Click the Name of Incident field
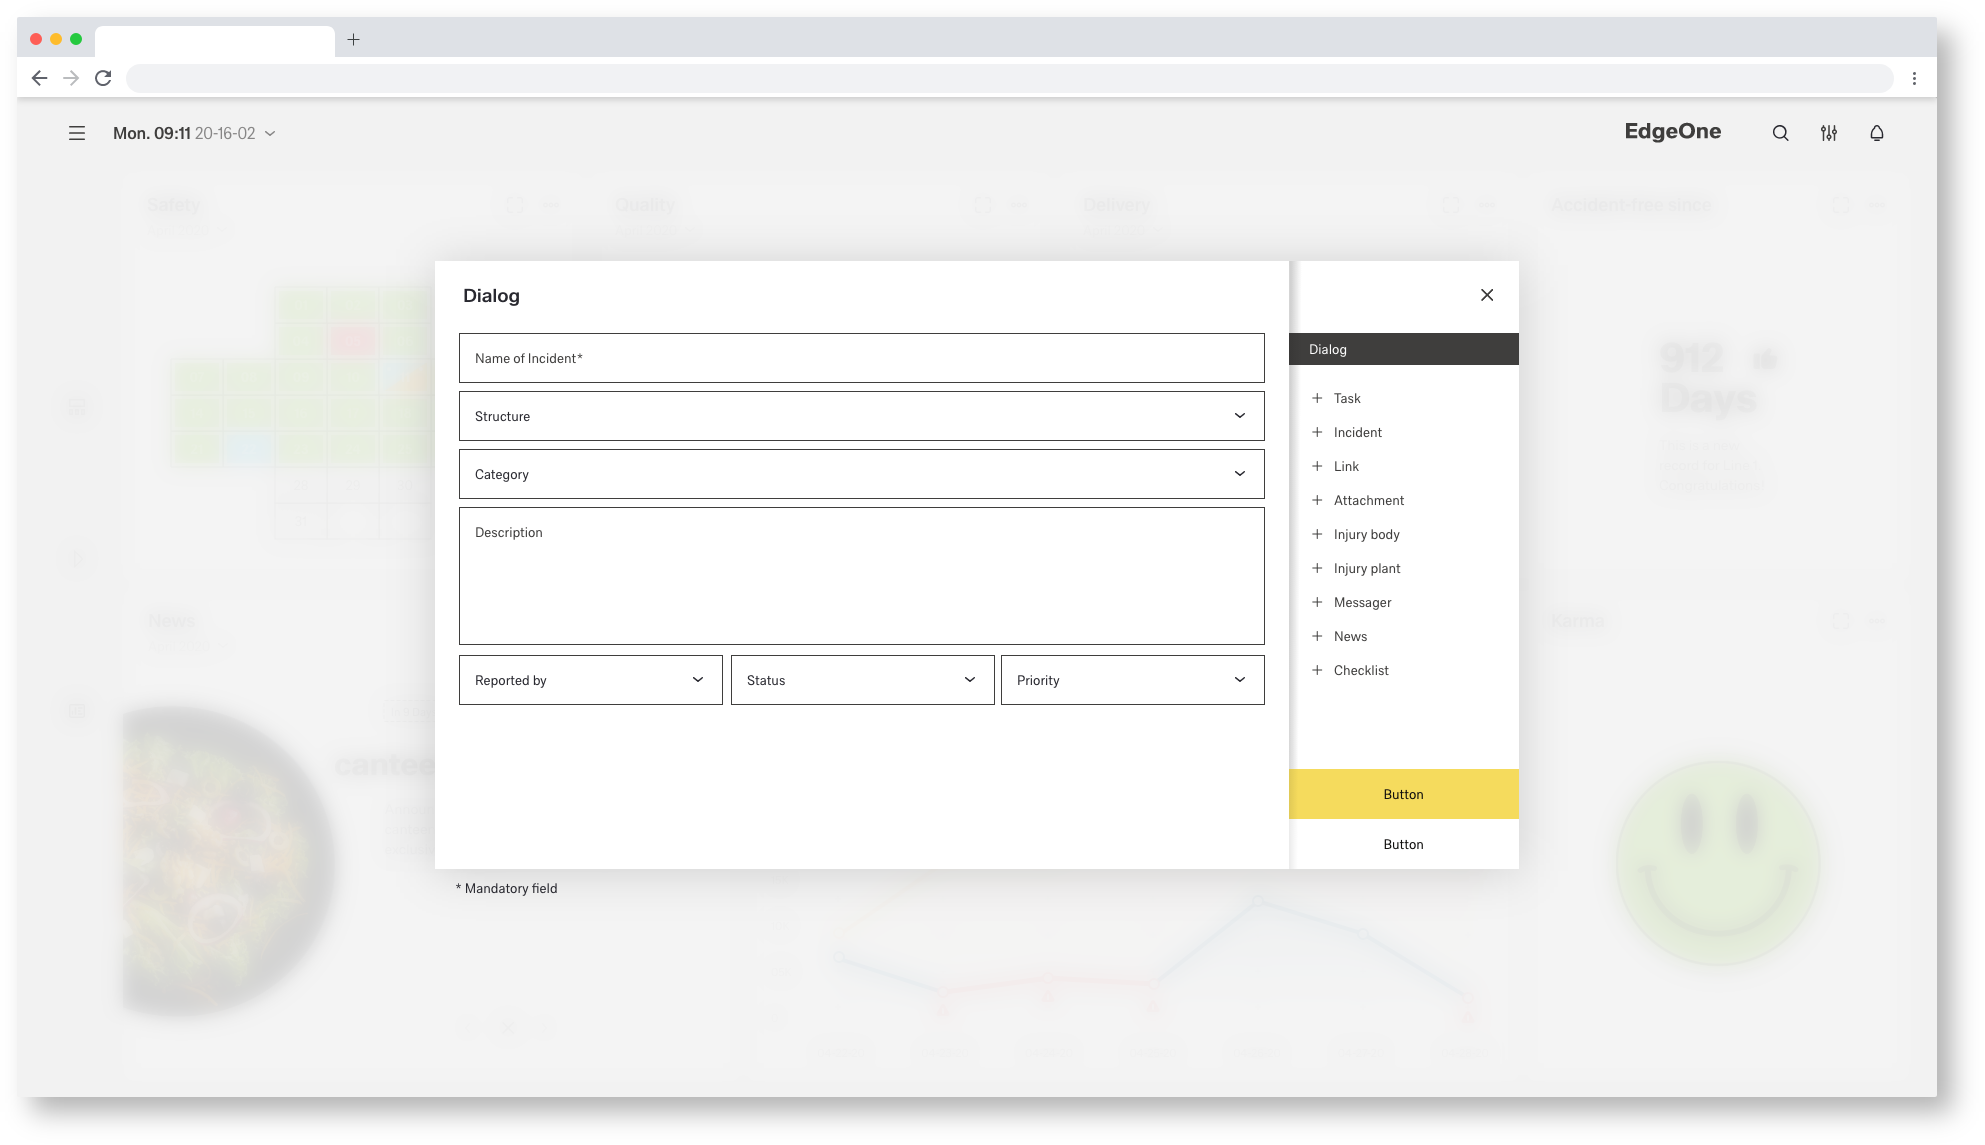The width and height of the screenshot is (1985, 1145). pyautogui.click(x=860, y=358)
